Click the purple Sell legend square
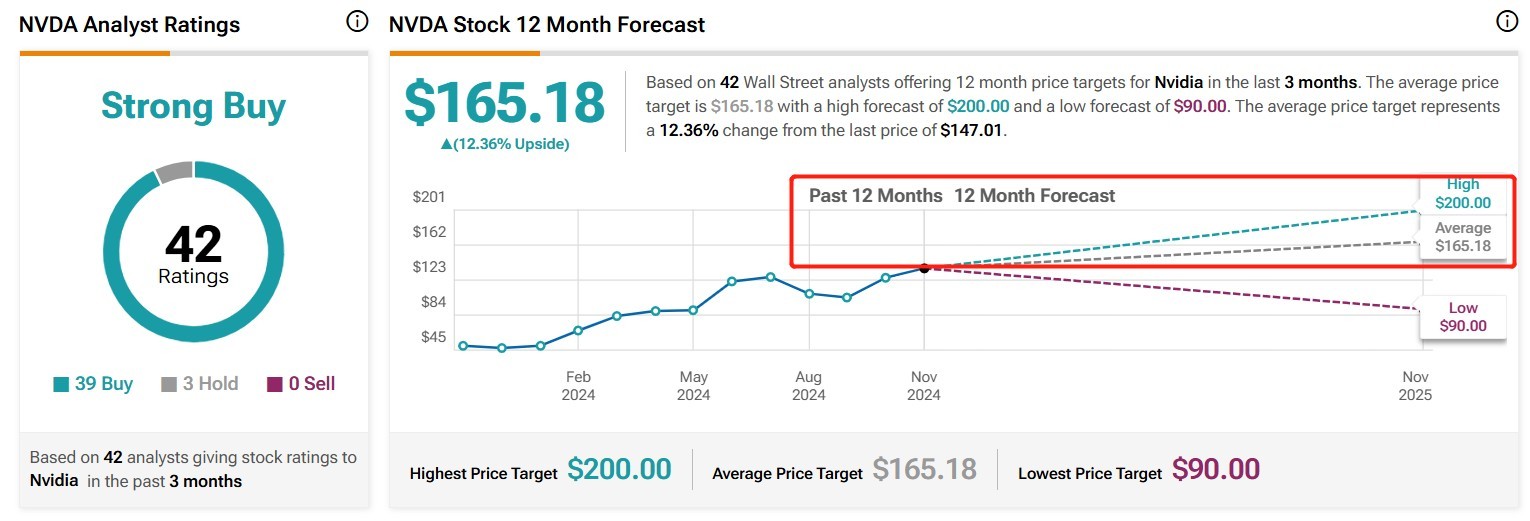The image size is (1530, 521). (x=275, y=384)
